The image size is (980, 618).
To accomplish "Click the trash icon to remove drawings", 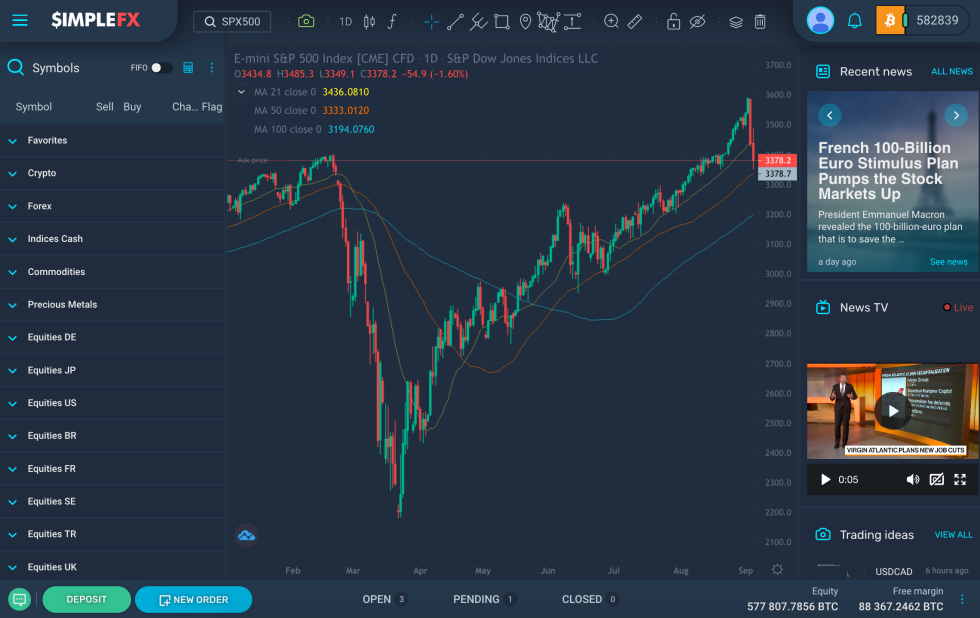I will coord(760,21).
